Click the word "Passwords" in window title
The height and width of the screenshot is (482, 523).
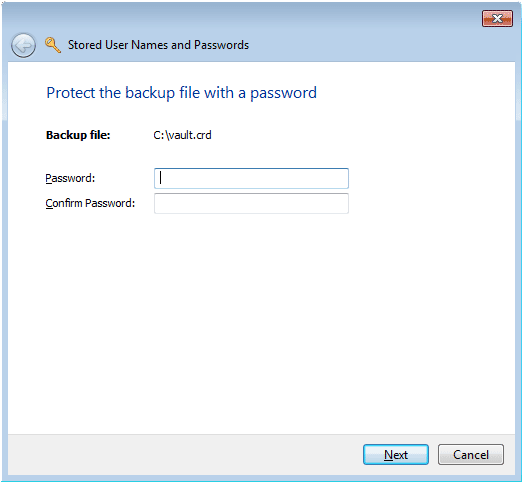pyautogui.click(x=221, y=45)
